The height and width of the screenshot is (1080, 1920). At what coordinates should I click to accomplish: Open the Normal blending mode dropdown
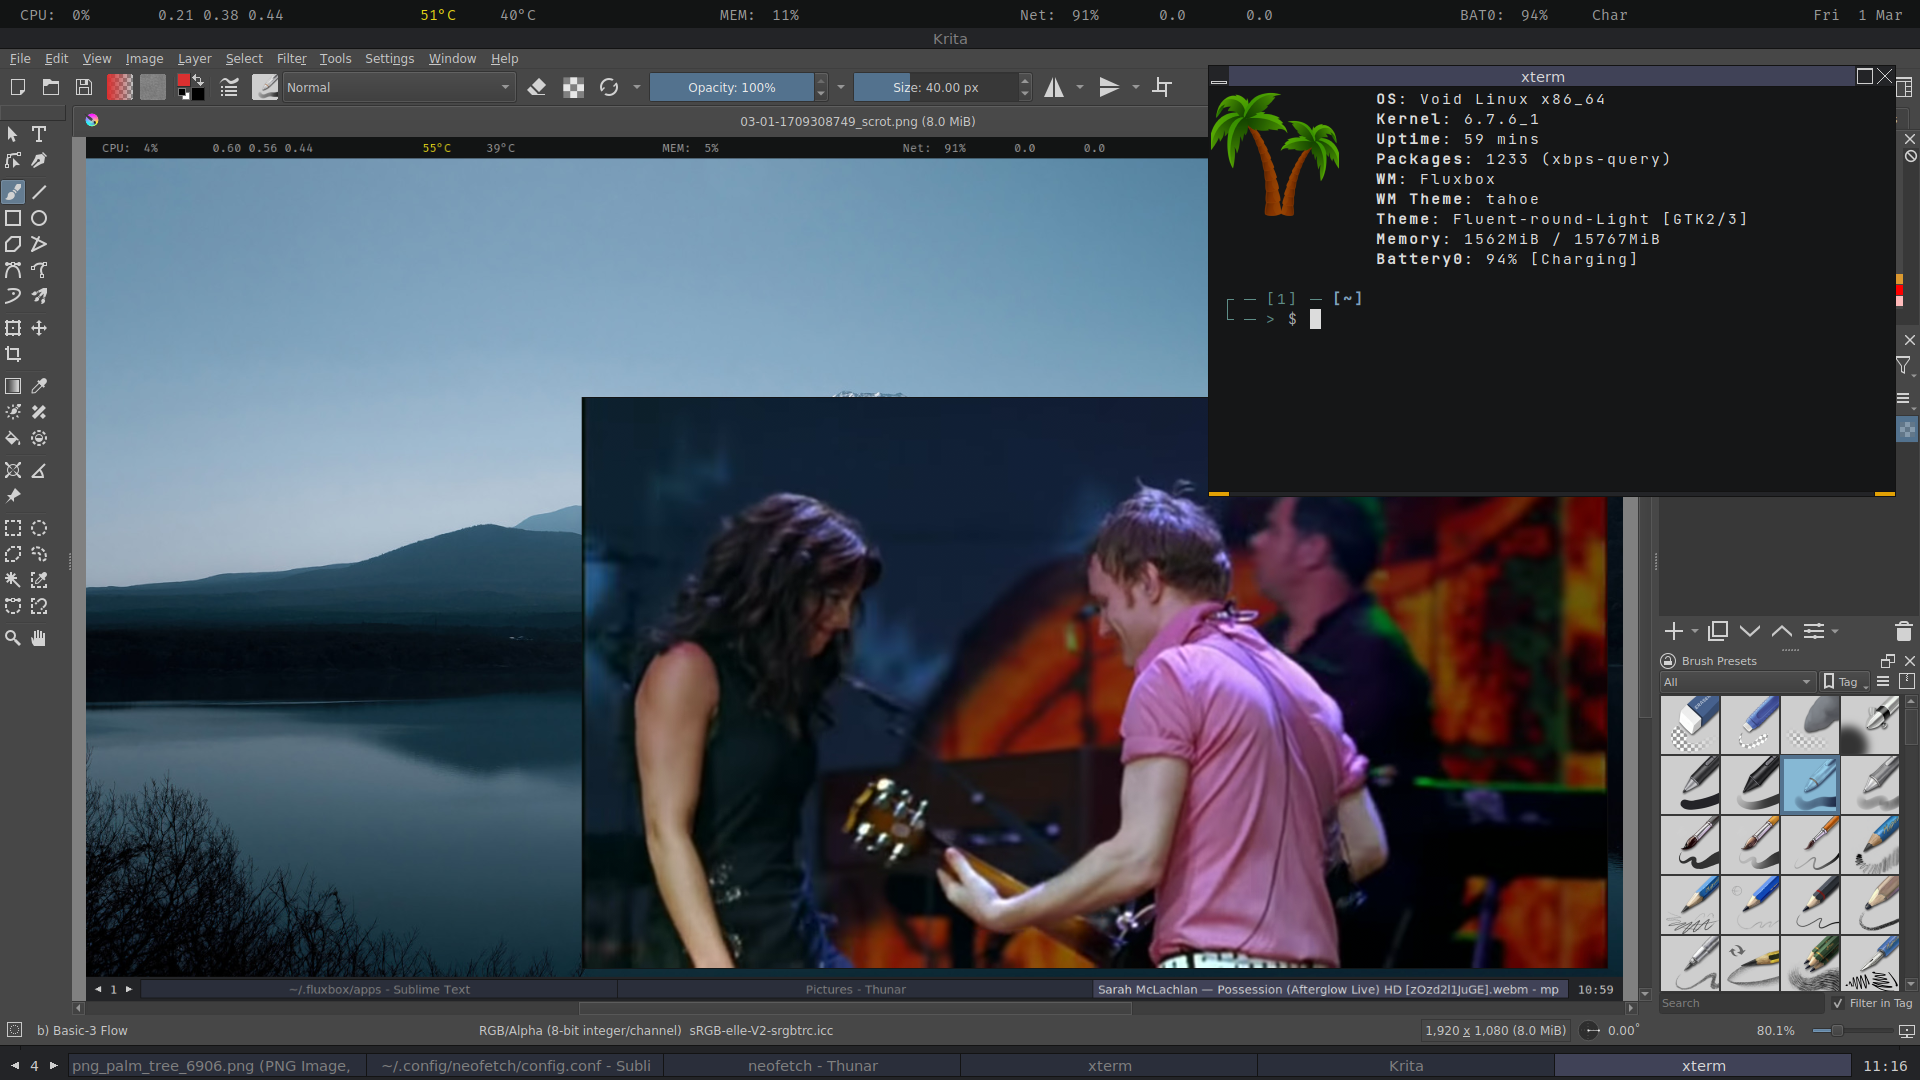pos(398,88)
